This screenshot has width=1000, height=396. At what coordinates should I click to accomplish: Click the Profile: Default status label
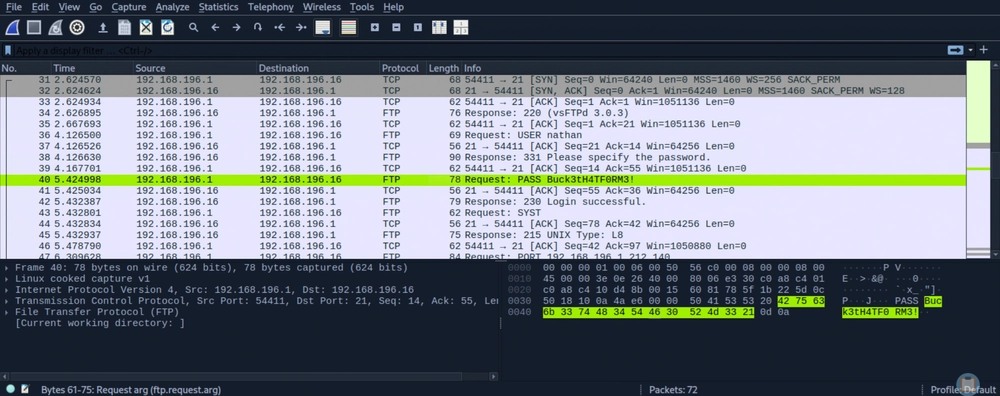coord(962,390)
